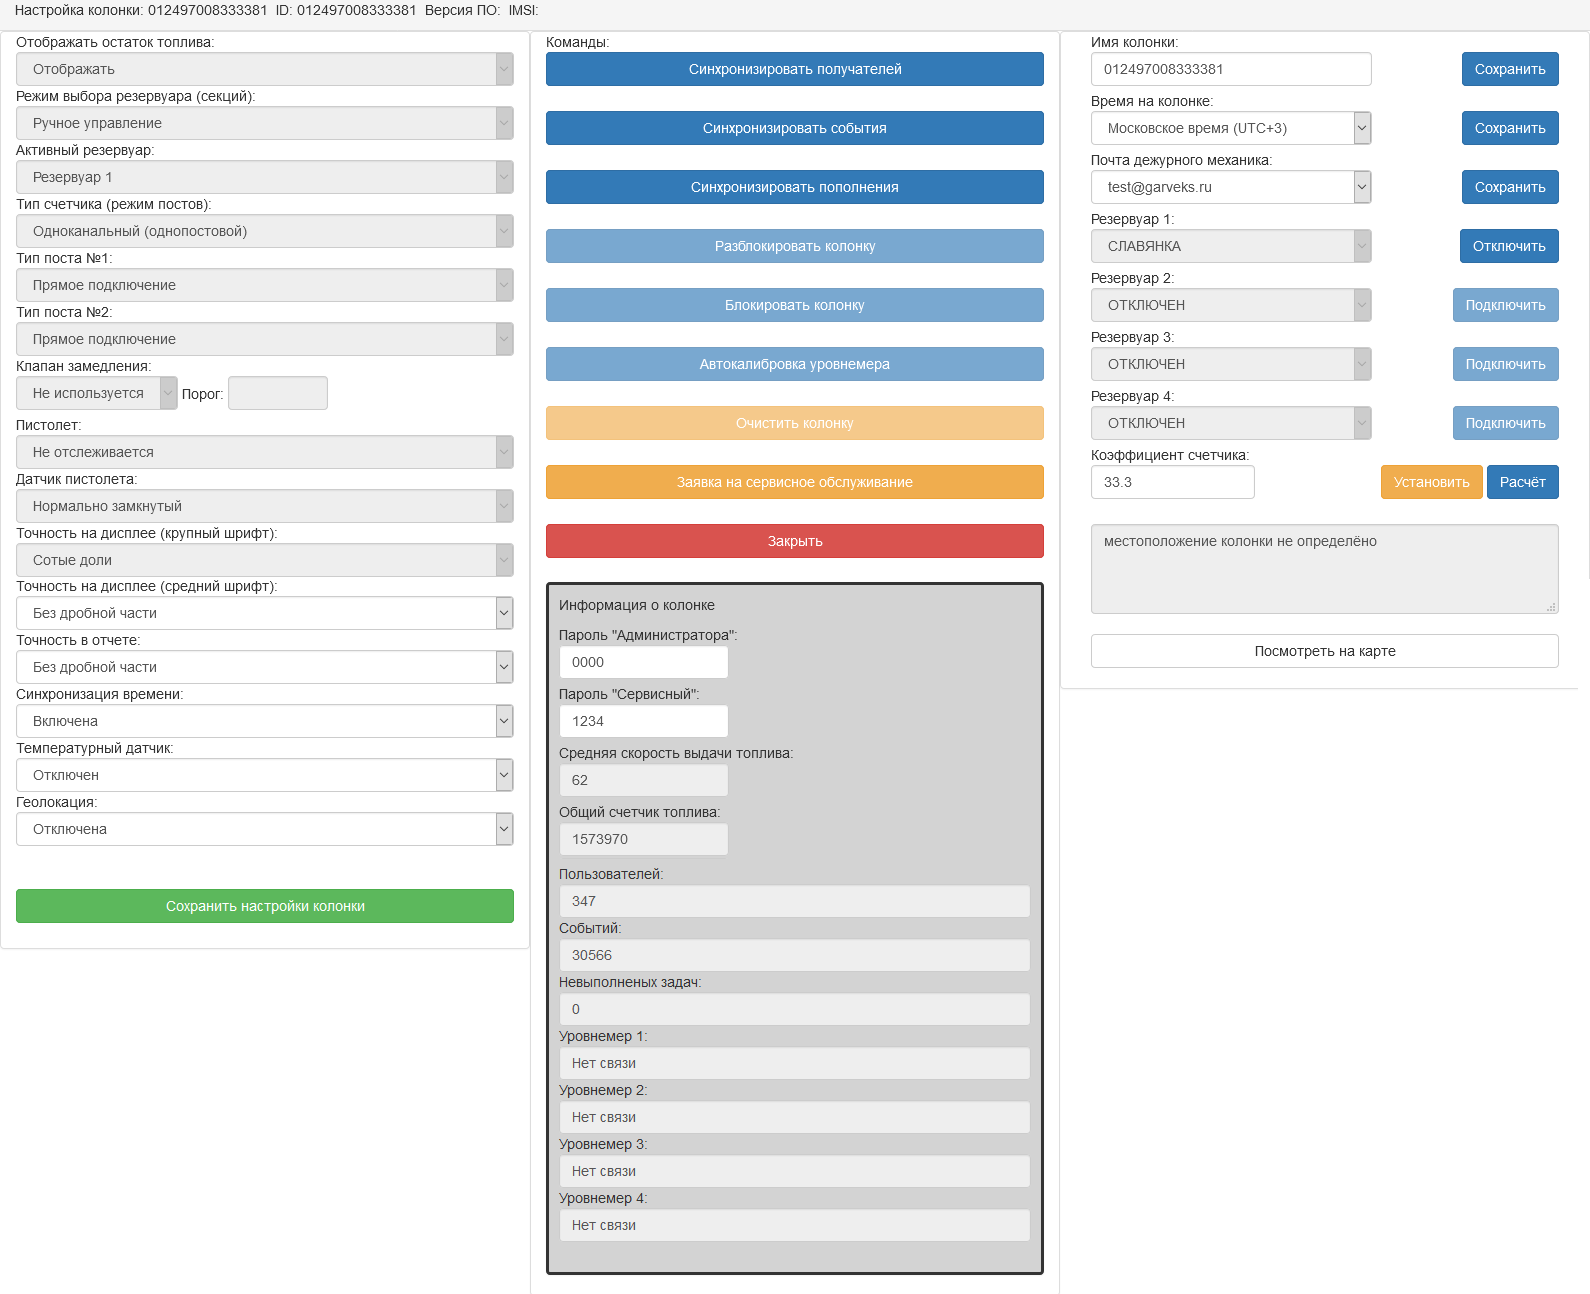
Task: Open Точность на дисплее (средний шрифт) dropdown
Action: coord(265,613)
